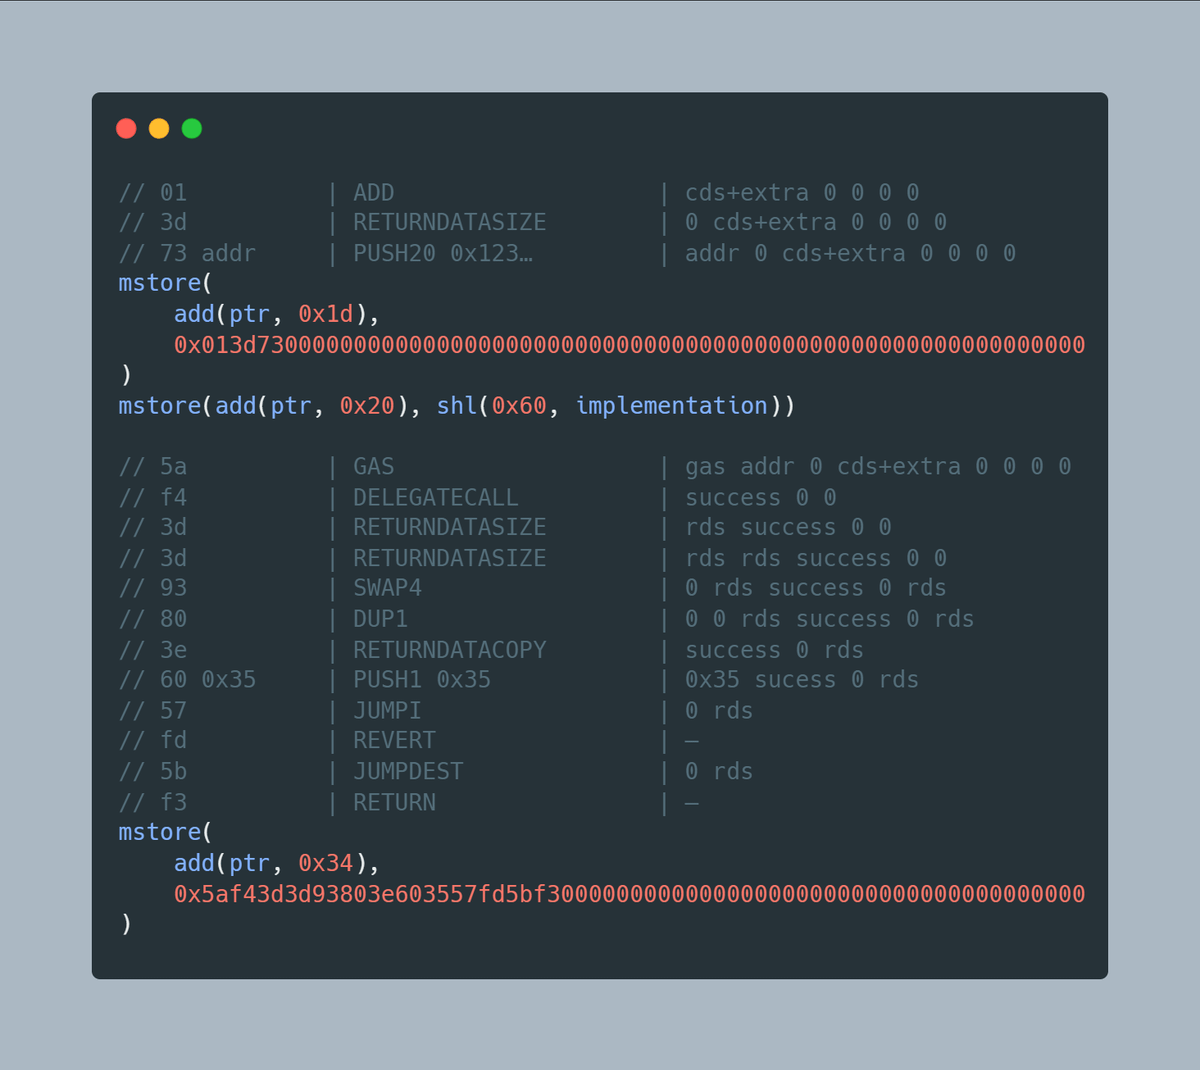Click the GAS opcode comment
The width and height of the screenshot is (1200, 1070).
pyautogui.click(x=373, y=467)
